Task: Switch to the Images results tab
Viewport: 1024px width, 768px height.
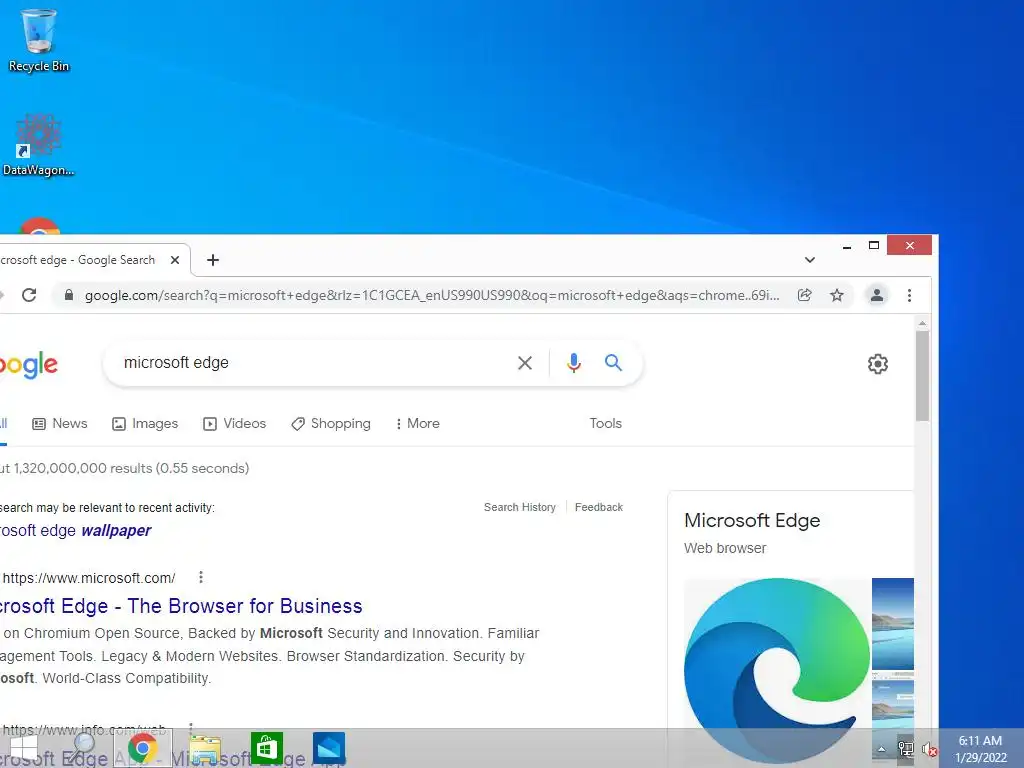Action: pos(145,424)
